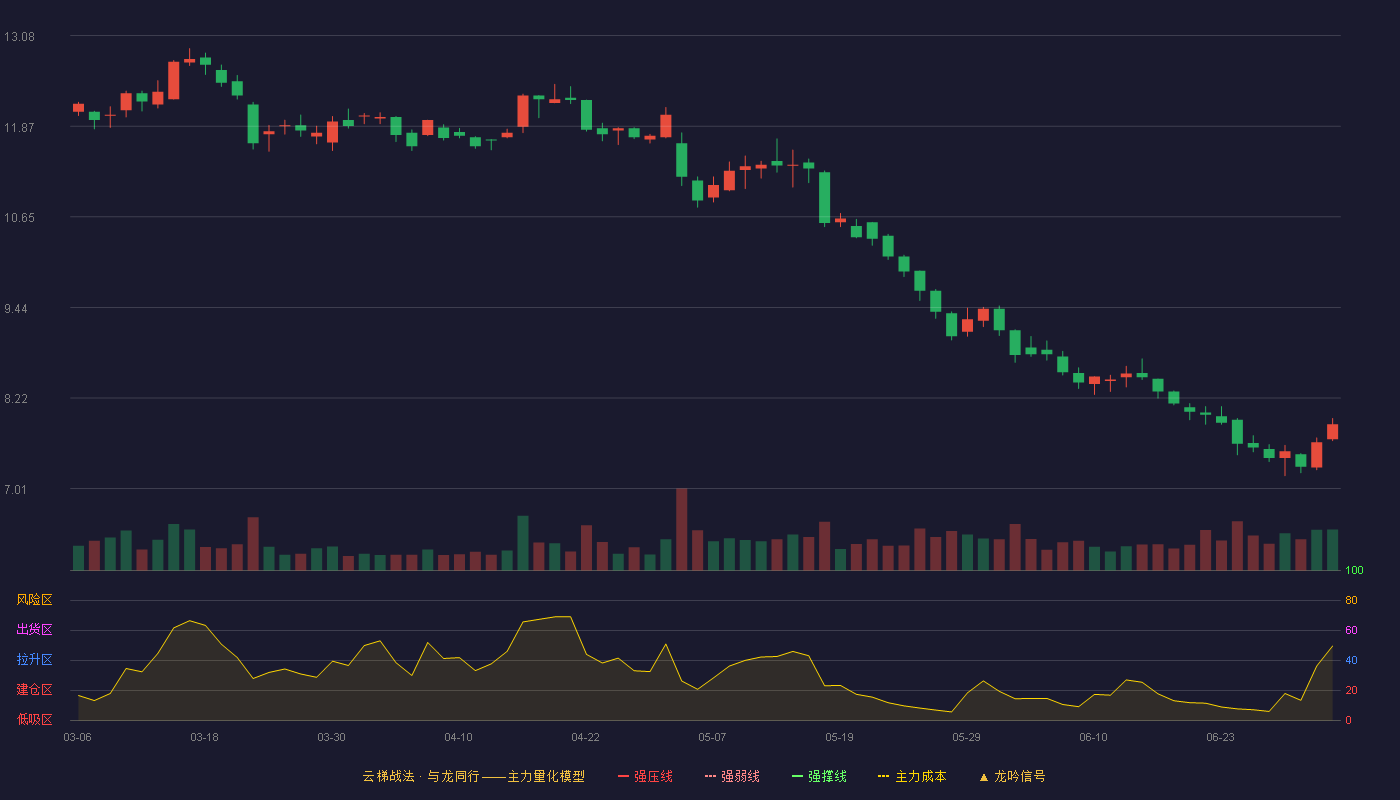Toggle the 云梯战法 主力量化模型 legend entry

pos(474,776)
